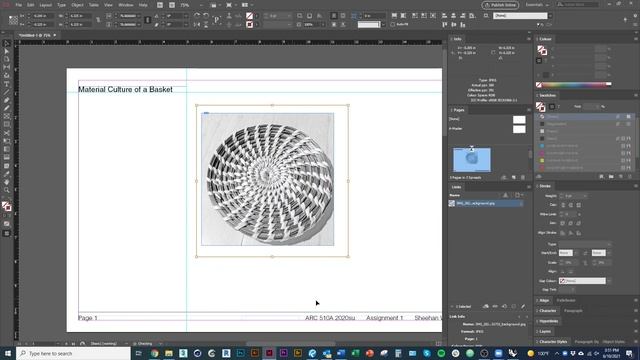The image size is (640, 360).
Task: Click the Adobe Stock search field
Action: pos(578,5)
